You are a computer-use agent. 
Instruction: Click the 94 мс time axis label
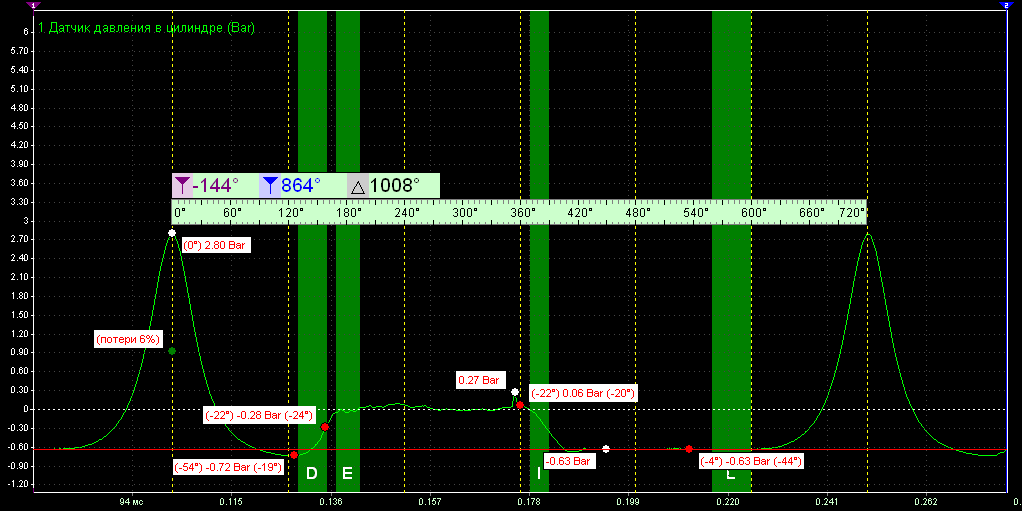tap(132, 503)
